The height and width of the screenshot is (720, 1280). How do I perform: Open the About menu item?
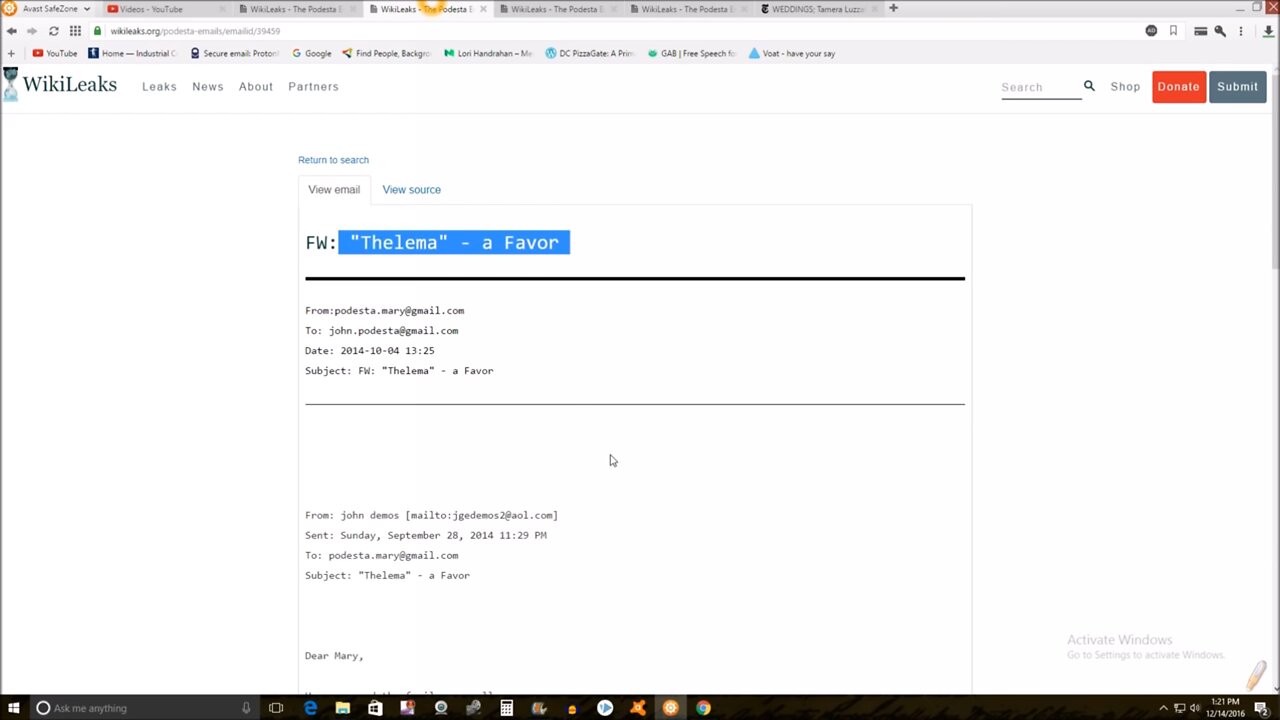coord(256,86)
